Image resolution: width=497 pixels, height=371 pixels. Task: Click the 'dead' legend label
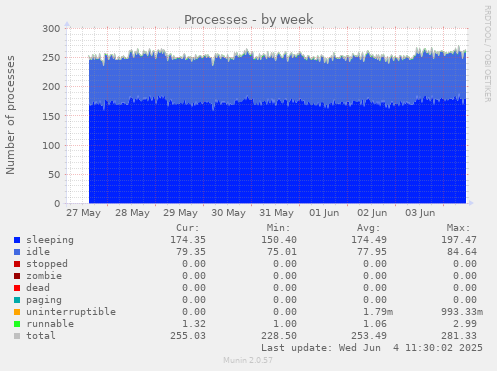[38, 288]
